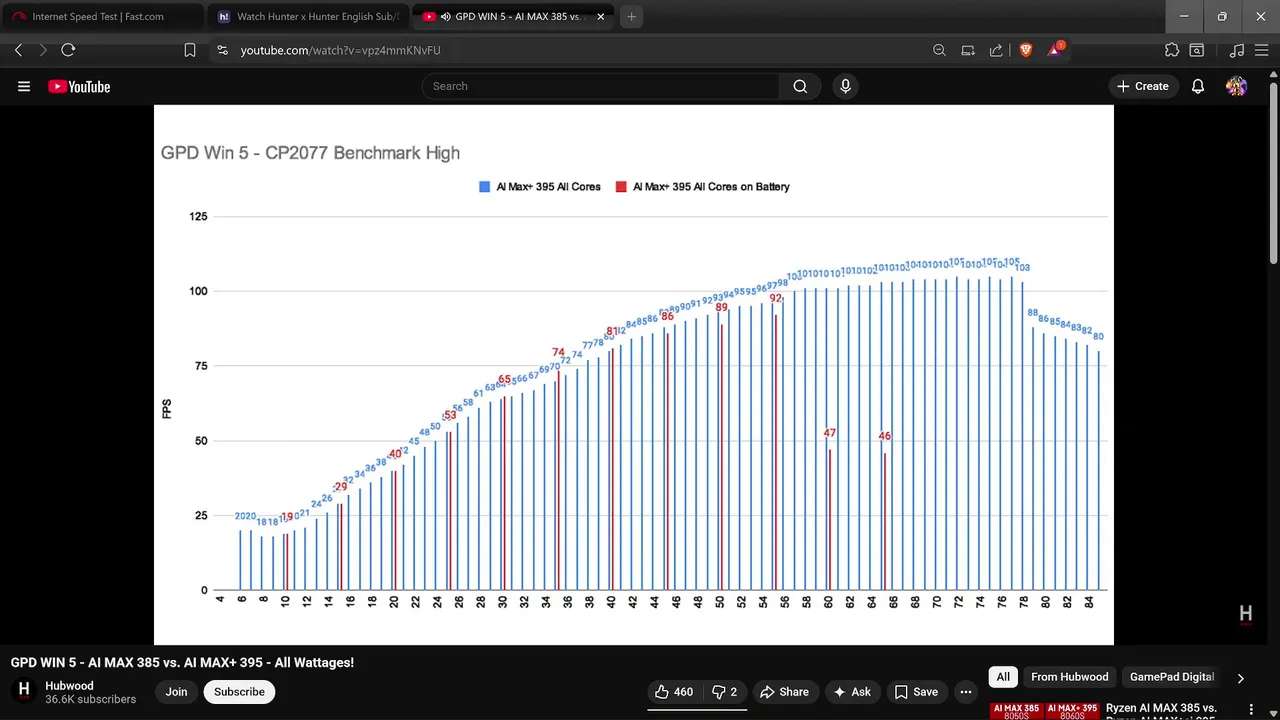
Task: Click the video player chart area
Action: point(634,375)
